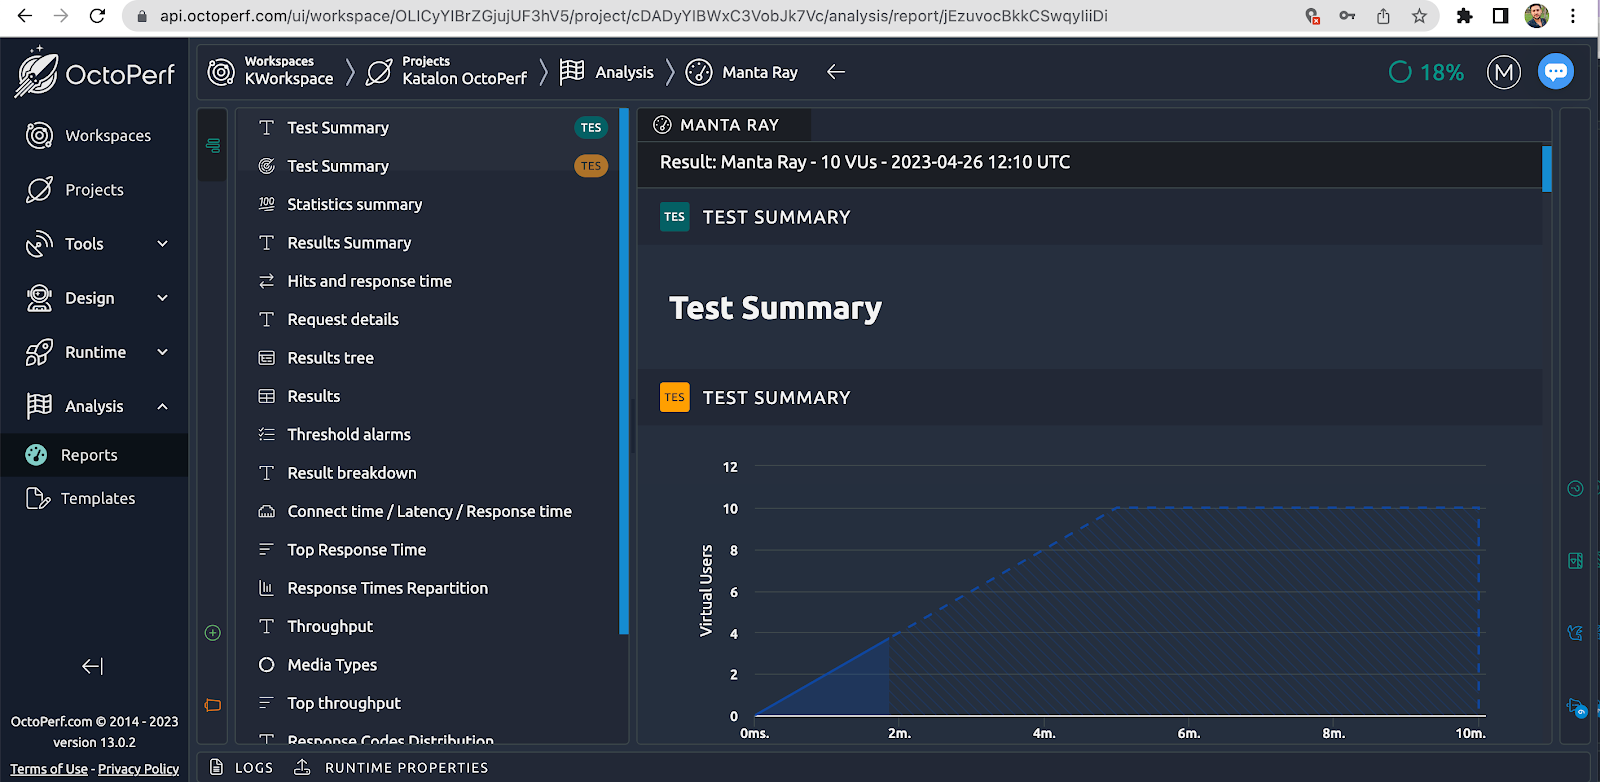Screen dimensions: 1600x782
Task: Click the document icon on the right strip
Action: coord(1575,560)
